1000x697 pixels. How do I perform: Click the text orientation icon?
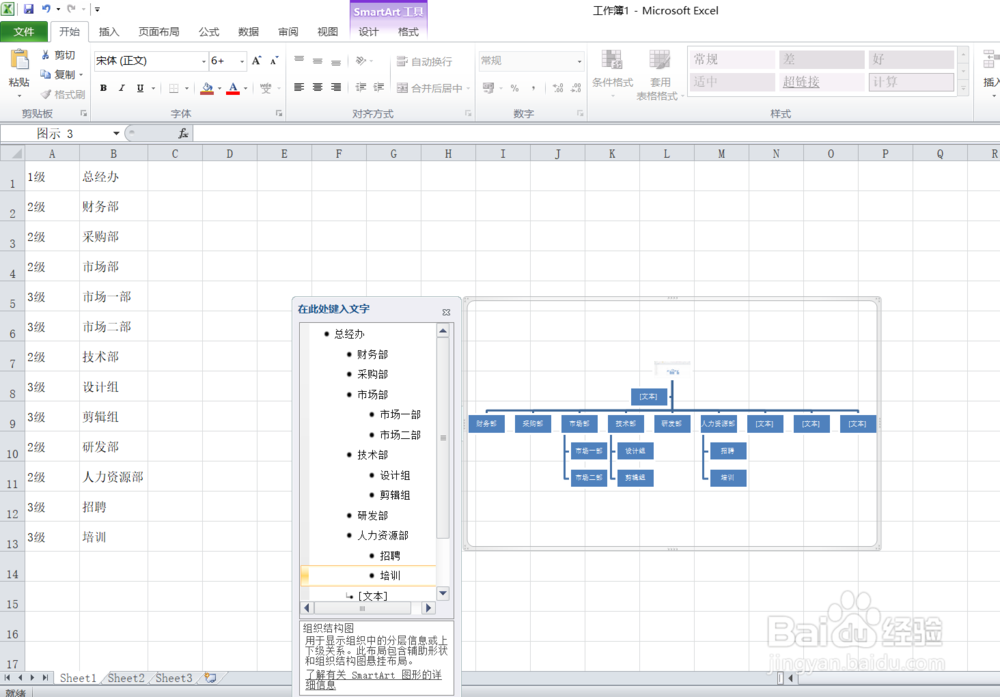361,61
